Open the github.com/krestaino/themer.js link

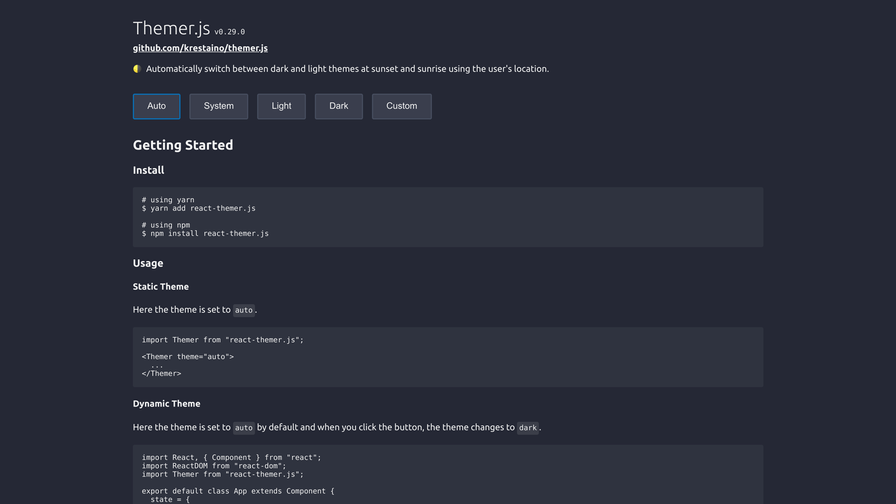pos(200,48)
